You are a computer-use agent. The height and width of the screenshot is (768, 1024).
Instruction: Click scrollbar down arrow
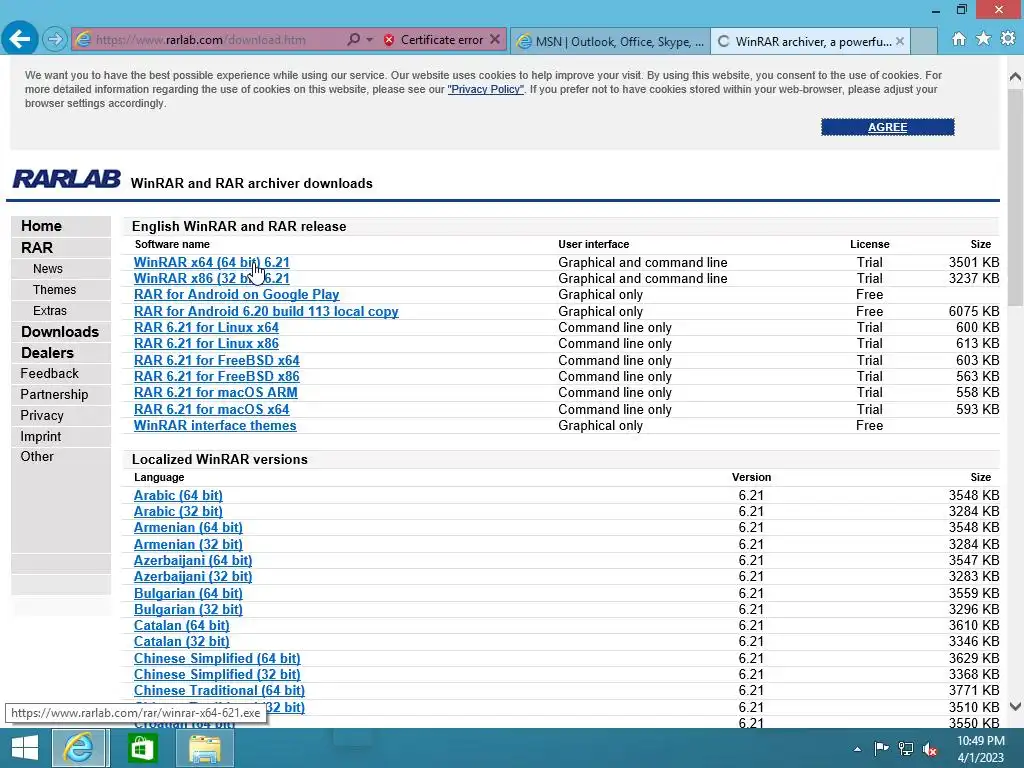tap(1015, 707)
